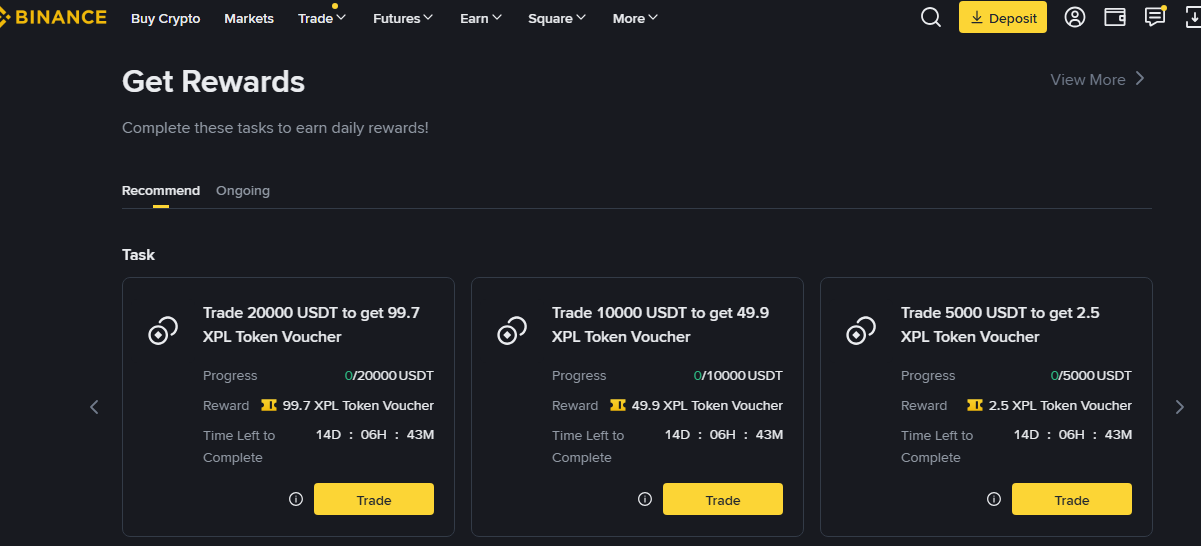
Task: Expand the Futures dropdown menu
Action: tap(403, 18)
